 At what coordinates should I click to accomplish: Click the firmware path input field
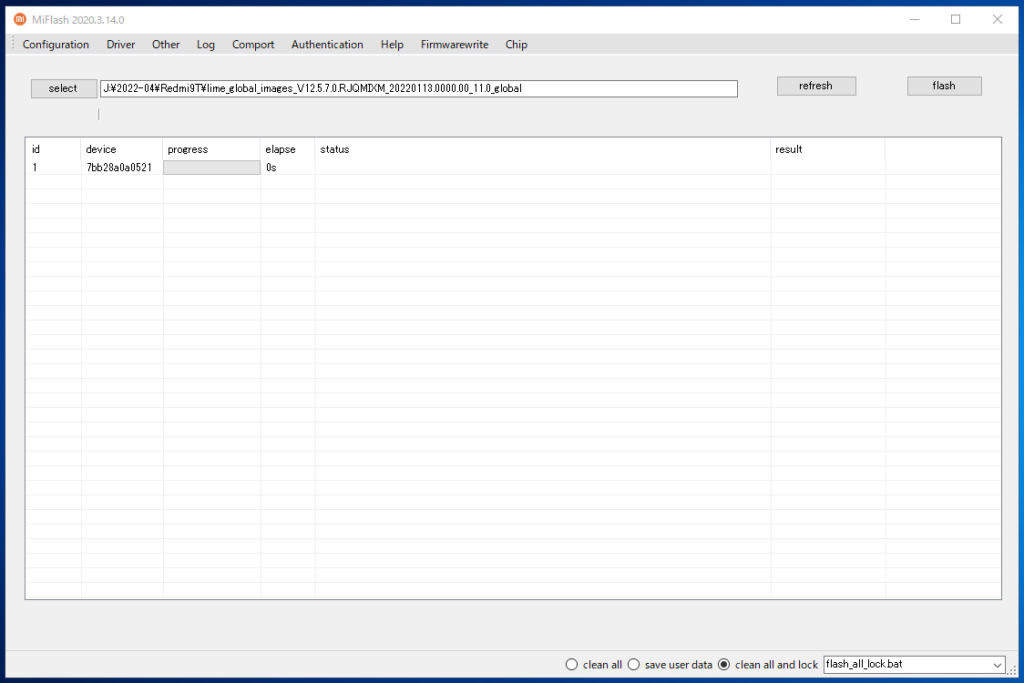click(x=418, y=88)
